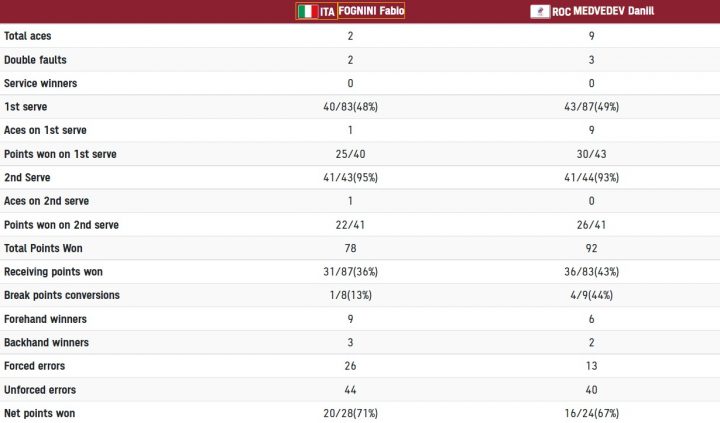Click Fognini's Forehand winners value 9
The width and height of the screenshot is (720, 423).
click(350, 319)
